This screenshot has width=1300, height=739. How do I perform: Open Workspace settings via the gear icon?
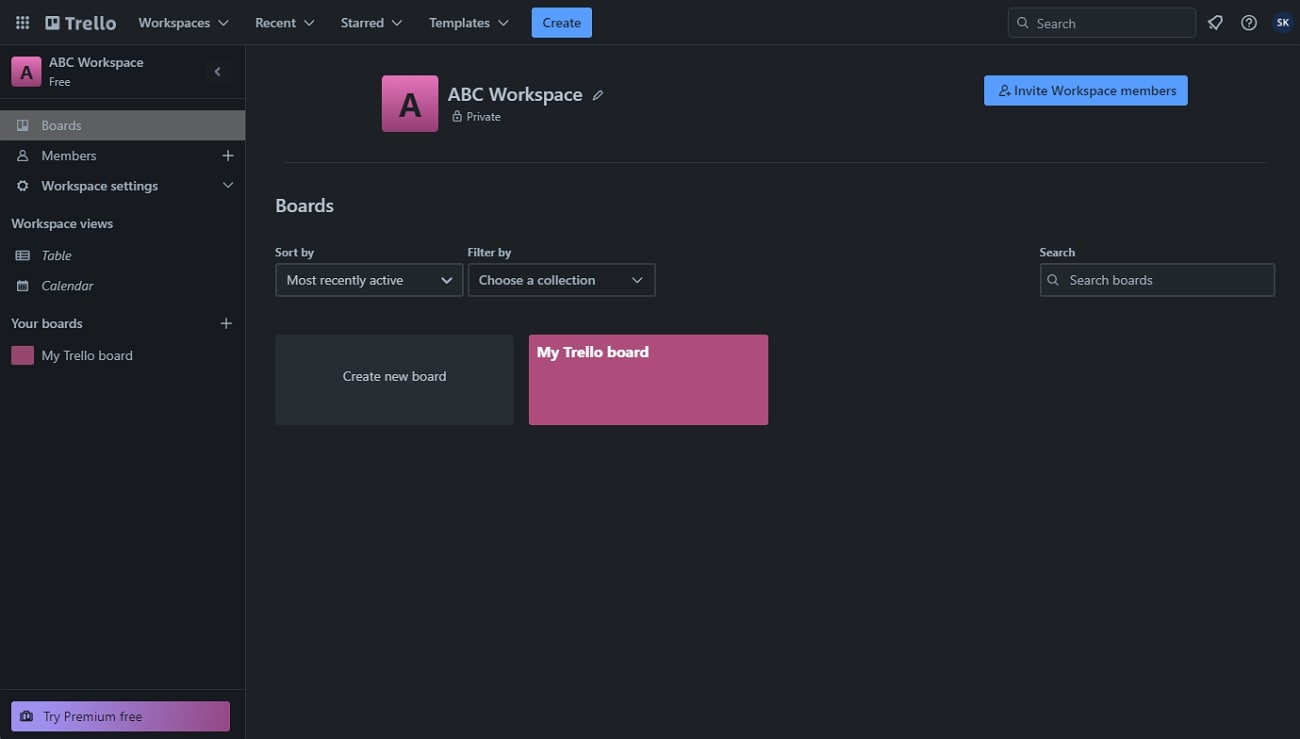21,185
